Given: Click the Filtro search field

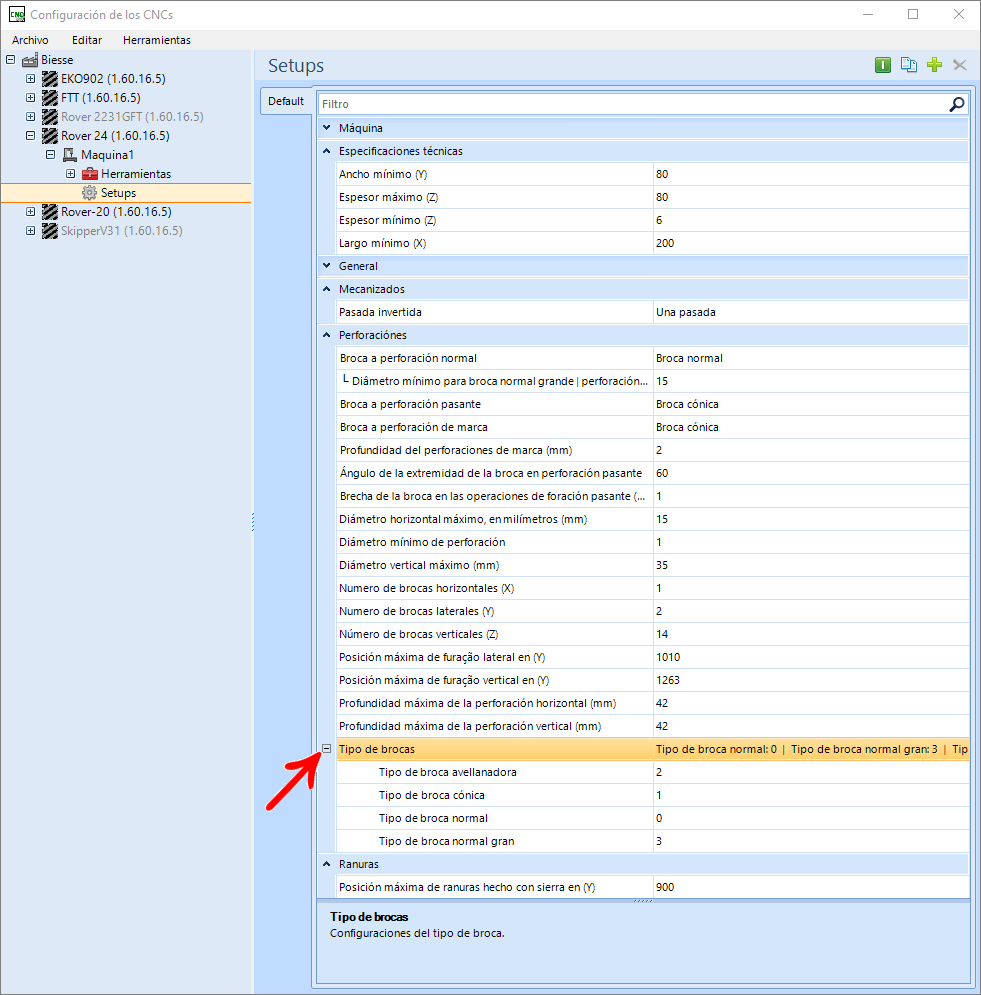Looking at the screenshot, I should pyautogui.click(x=633, y=104).
